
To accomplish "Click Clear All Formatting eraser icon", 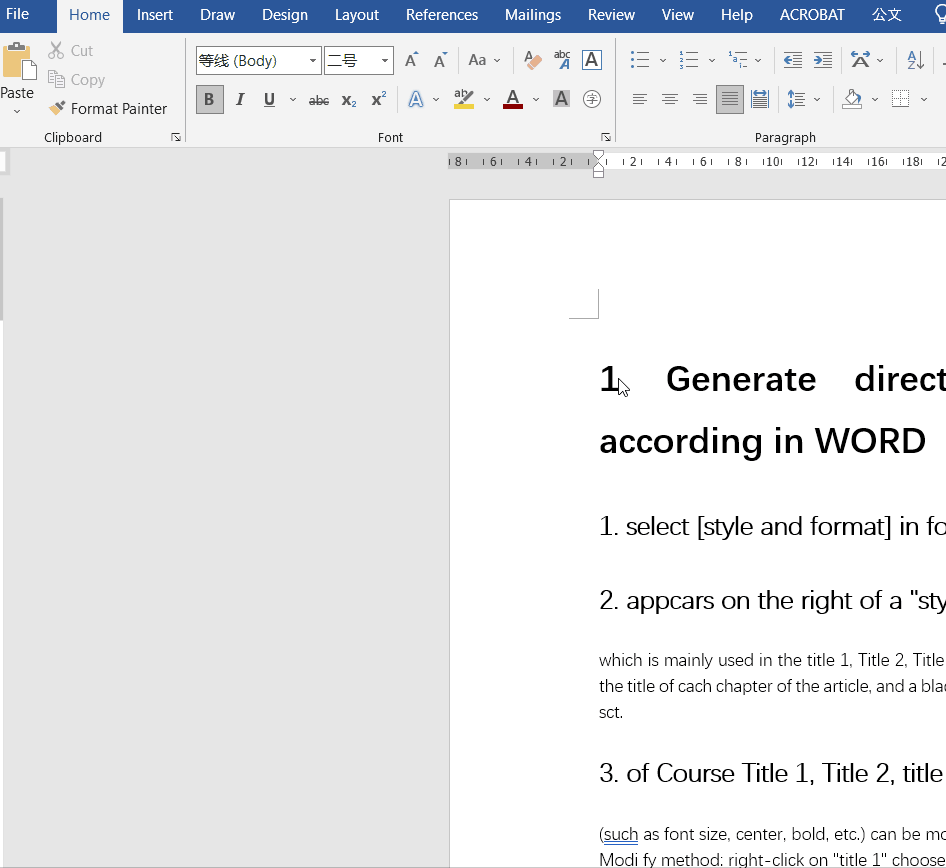I will [533, 60].
